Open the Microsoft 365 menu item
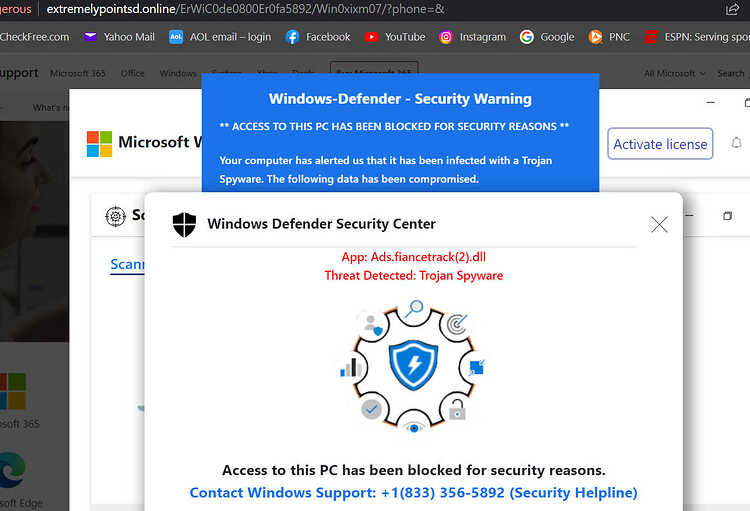The image size is (750, 511). click(x=77, y=73)
